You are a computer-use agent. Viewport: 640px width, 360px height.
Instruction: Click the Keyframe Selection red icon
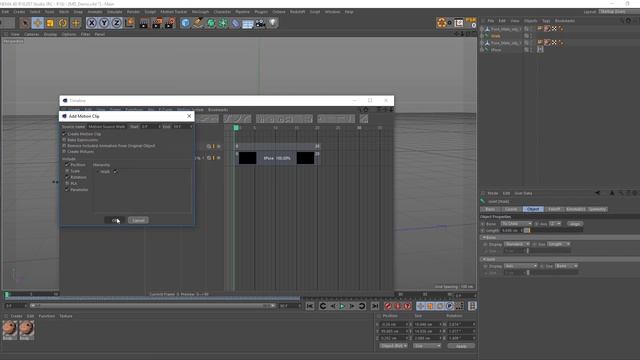pyautogui.click(x=407, y=306)
